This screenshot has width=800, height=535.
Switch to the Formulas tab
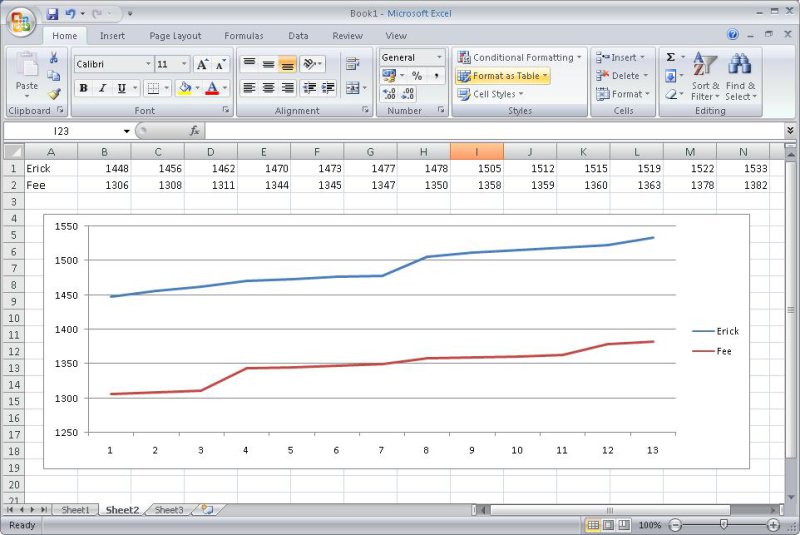click(x=243, y=36)
